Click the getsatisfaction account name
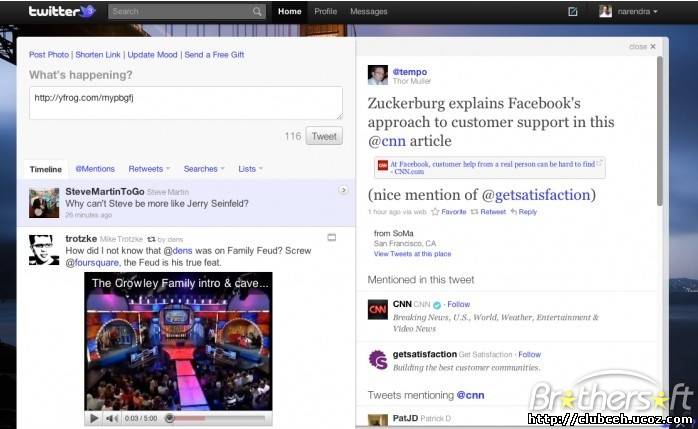The image size is (698, 429). click(425, 354)
